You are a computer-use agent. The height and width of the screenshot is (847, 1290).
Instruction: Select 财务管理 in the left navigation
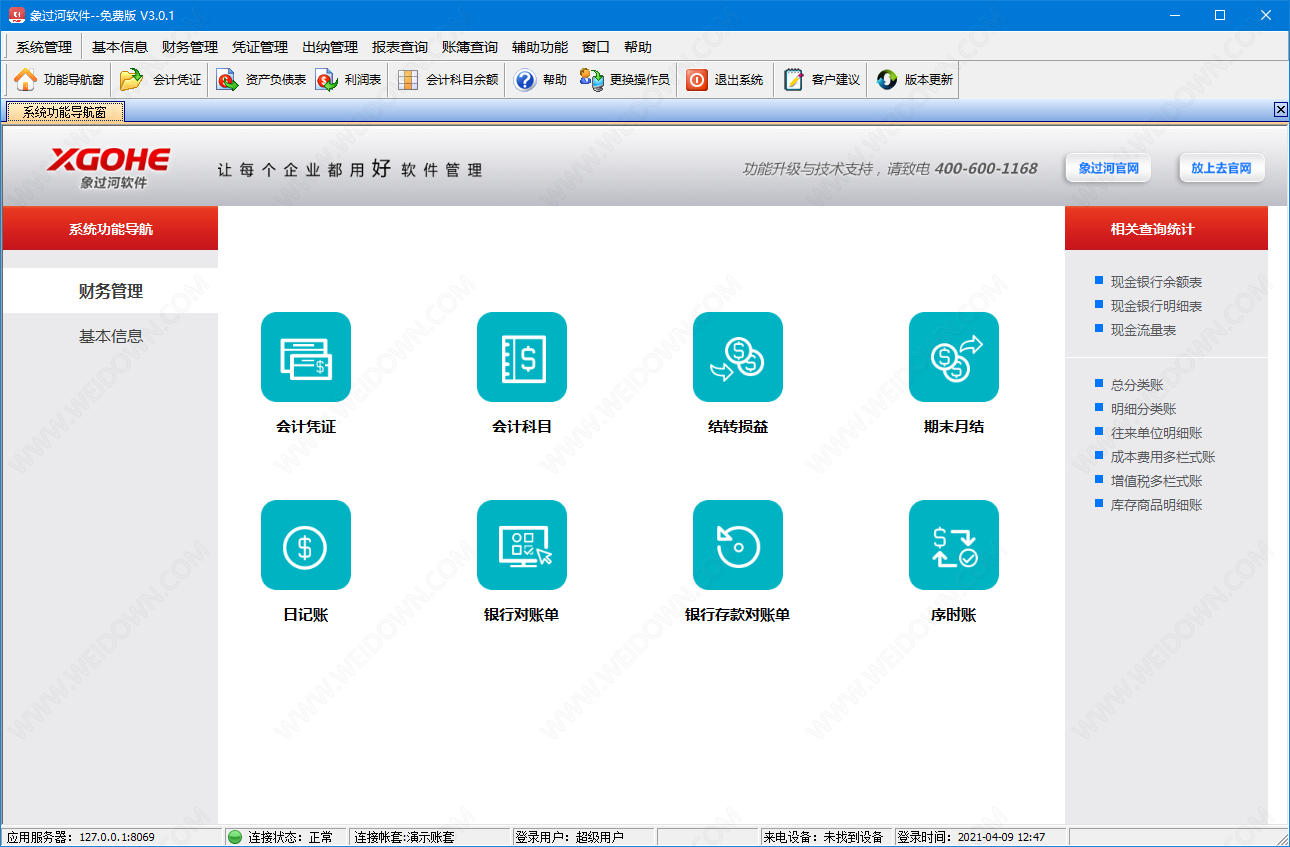pyautogui.click(x=111, y=291)
